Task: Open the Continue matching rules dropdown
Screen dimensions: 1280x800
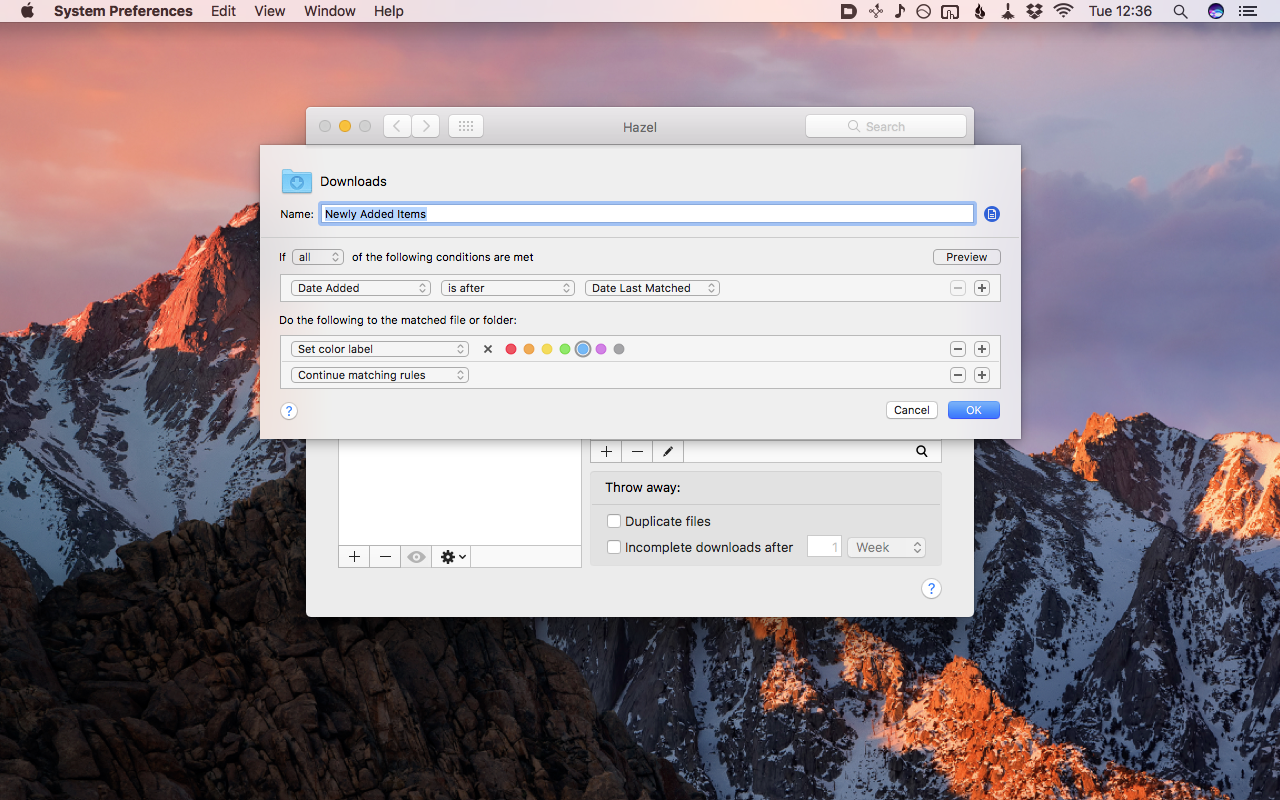Action: click(380, 375)
